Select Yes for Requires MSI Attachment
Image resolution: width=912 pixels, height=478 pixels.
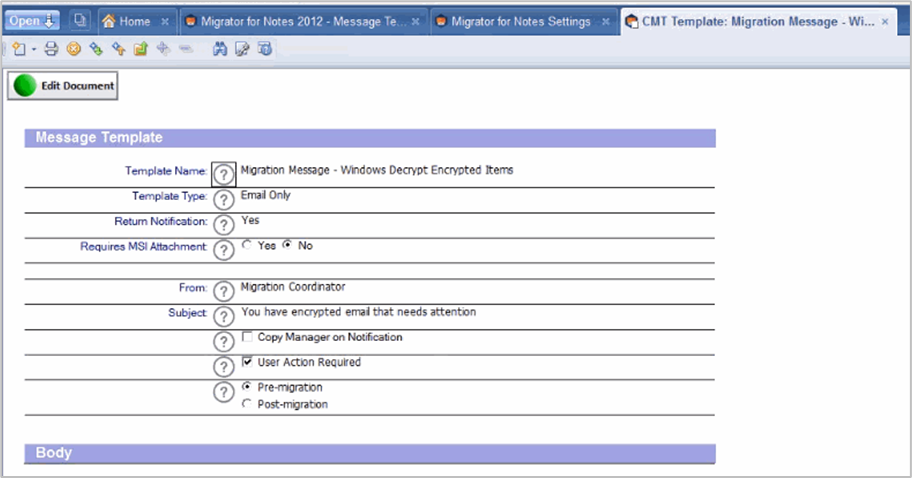coord(247,245)
